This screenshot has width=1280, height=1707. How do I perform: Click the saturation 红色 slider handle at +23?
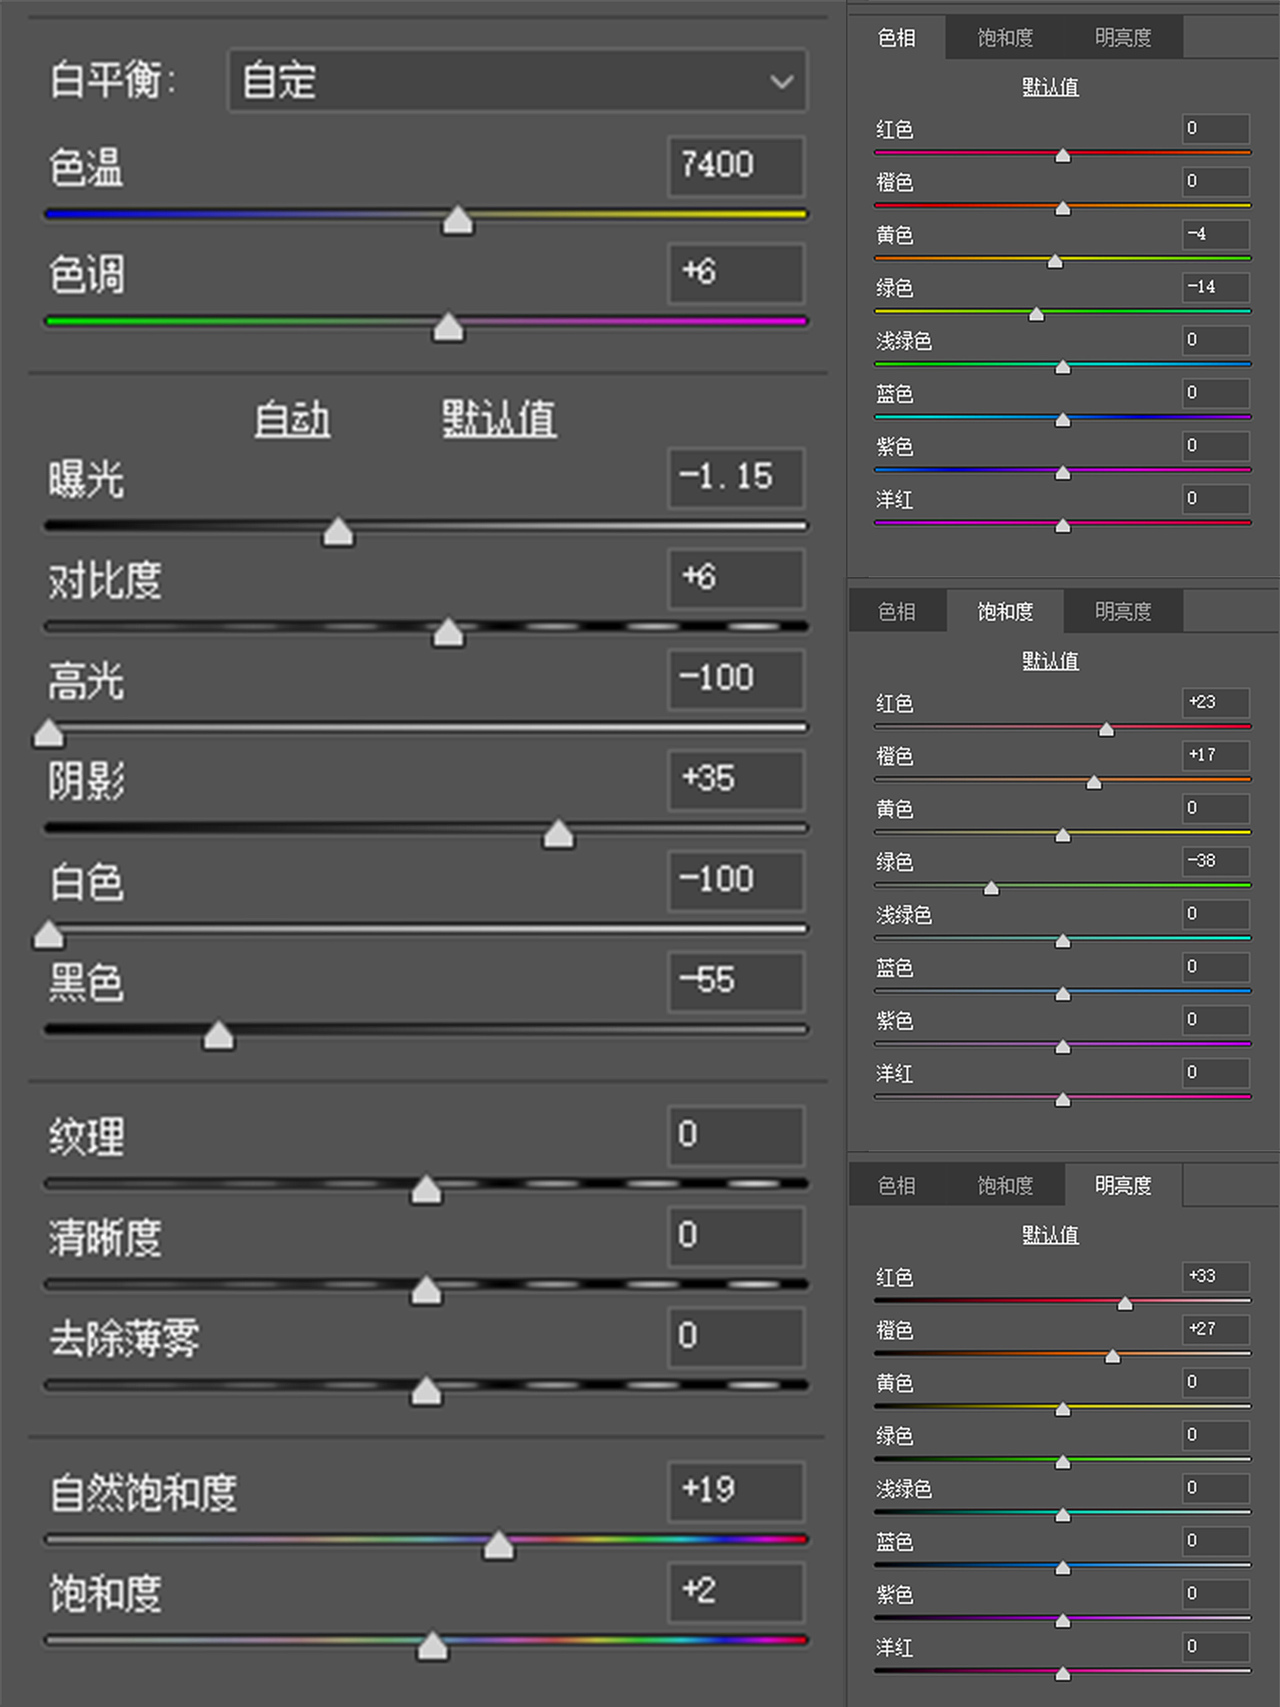tap(1106, 729)
